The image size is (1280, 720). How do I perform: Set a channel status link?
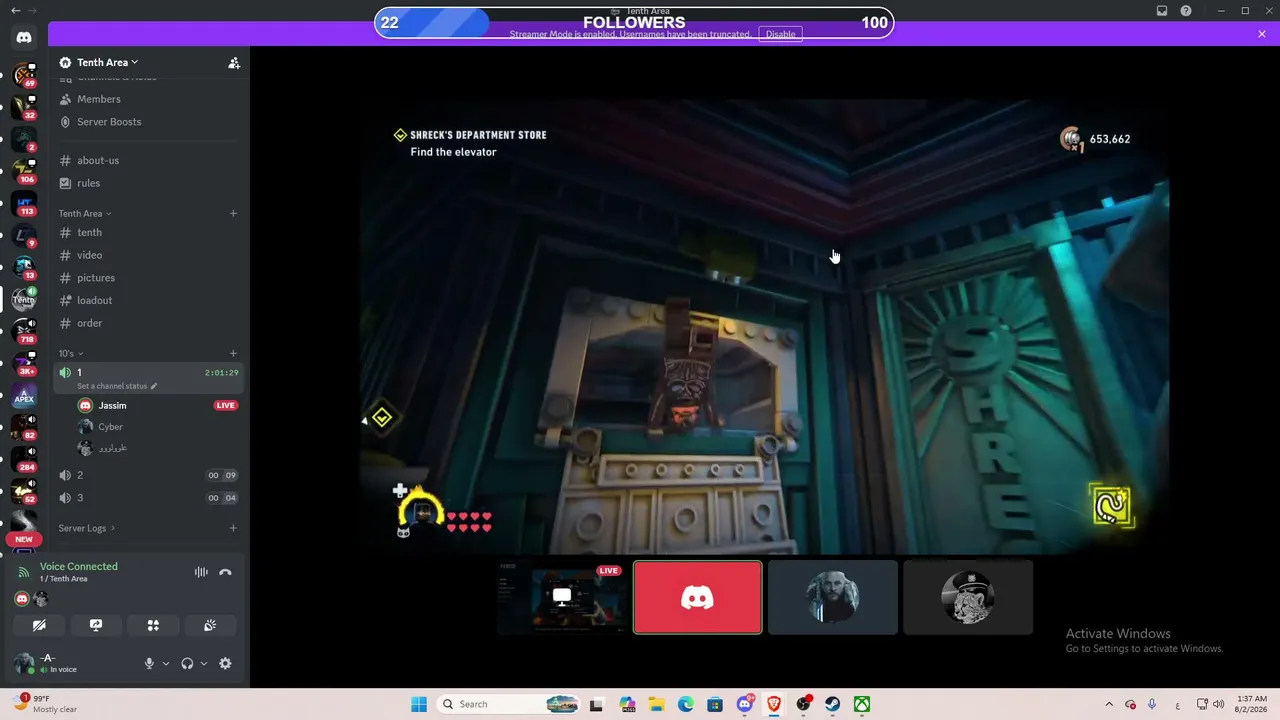point(116,386)
